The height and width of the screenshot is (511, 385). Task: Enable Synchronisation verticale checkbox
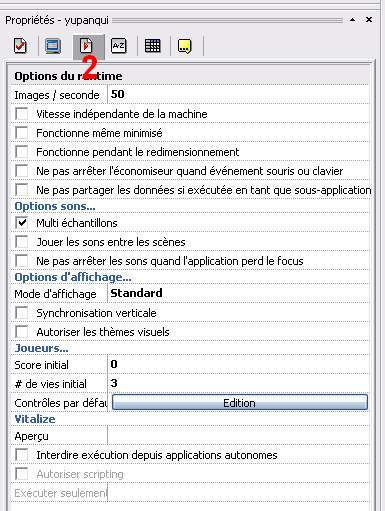(22, 313)
